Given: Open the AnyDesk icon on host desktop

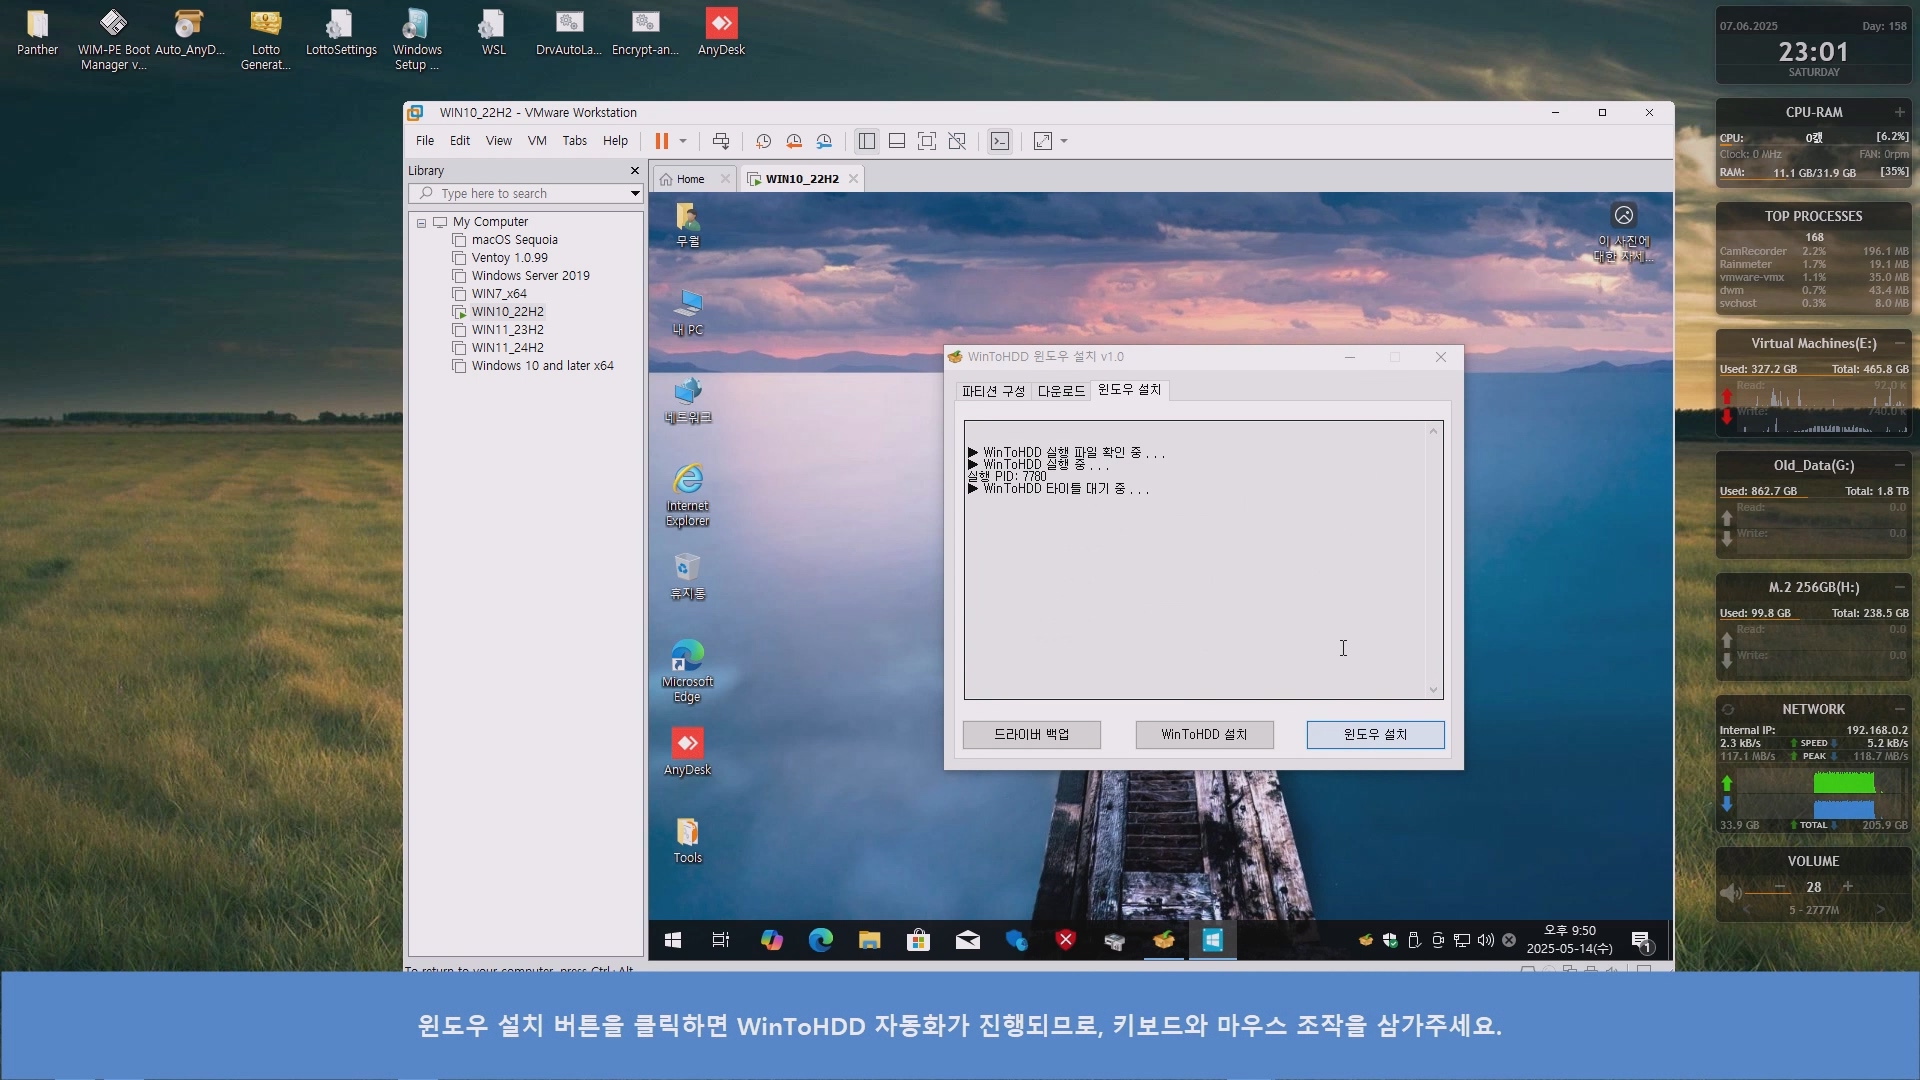Looking at the screenshot, I should coord(721,32).
